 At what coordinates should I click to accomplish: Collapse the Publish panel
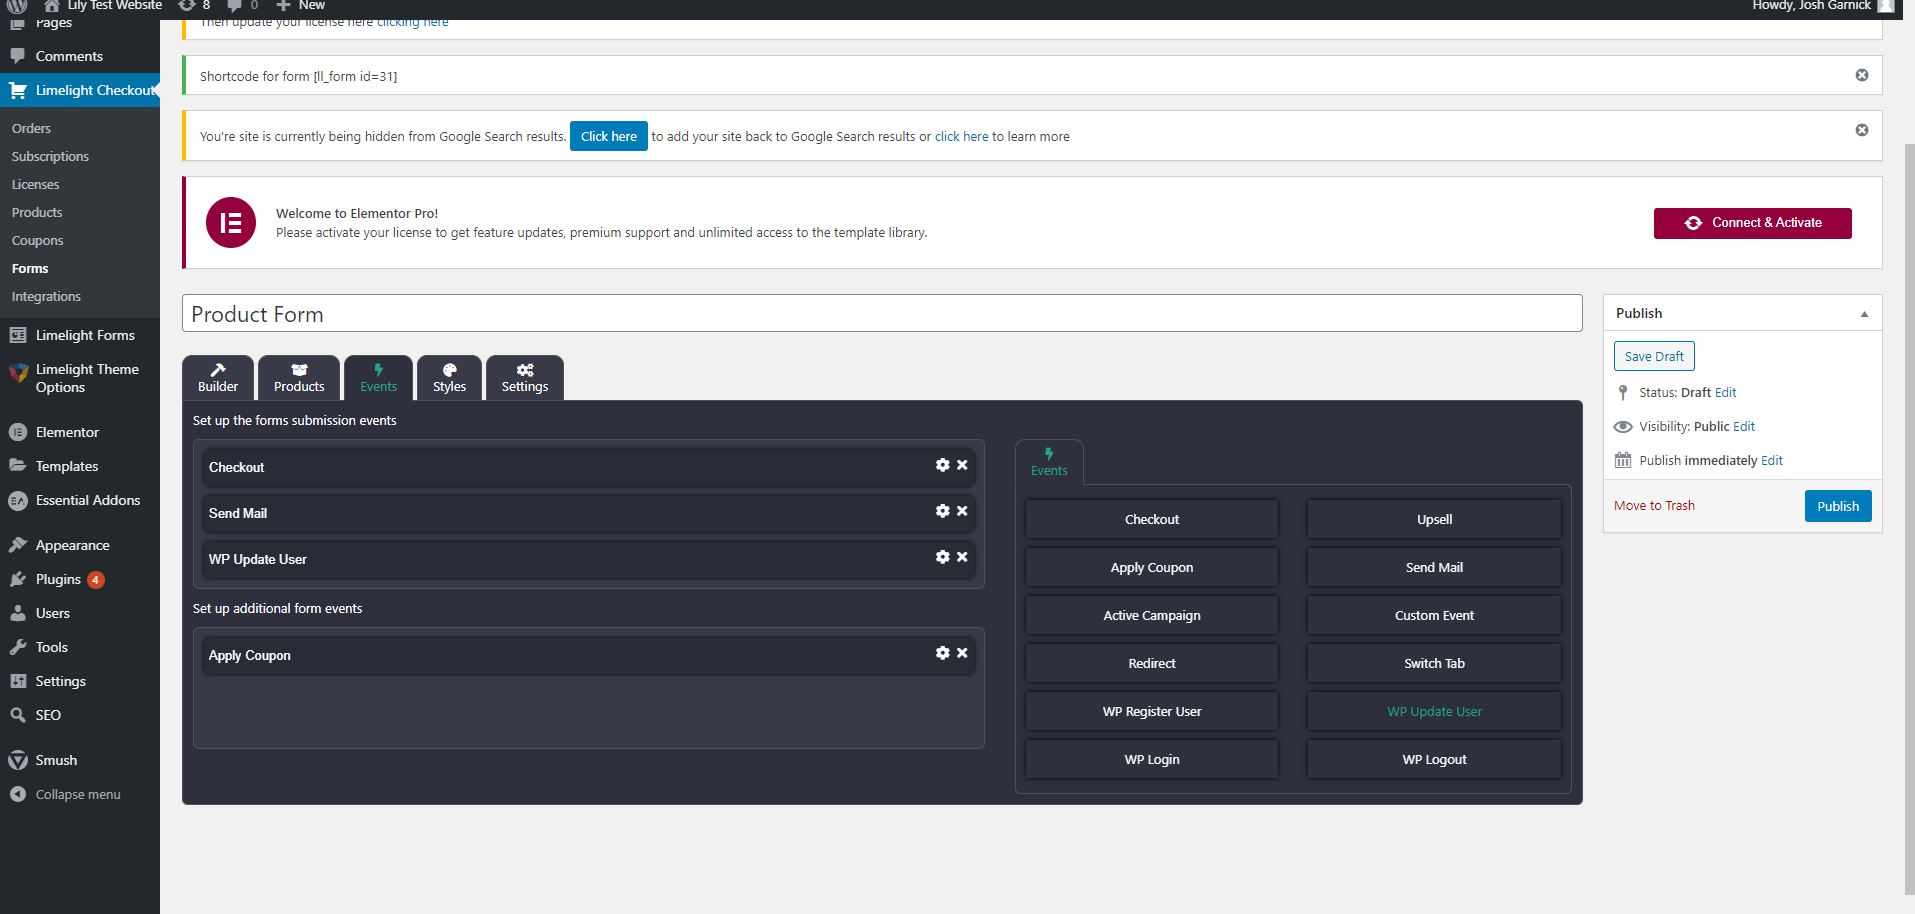point(1864,314)
